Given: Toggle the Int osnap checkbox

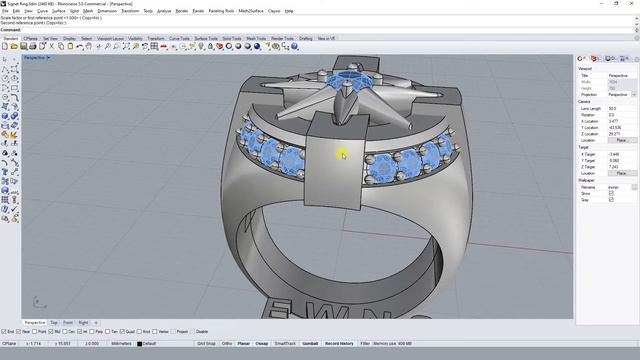Looking at the screenshot, I should 80,332.
